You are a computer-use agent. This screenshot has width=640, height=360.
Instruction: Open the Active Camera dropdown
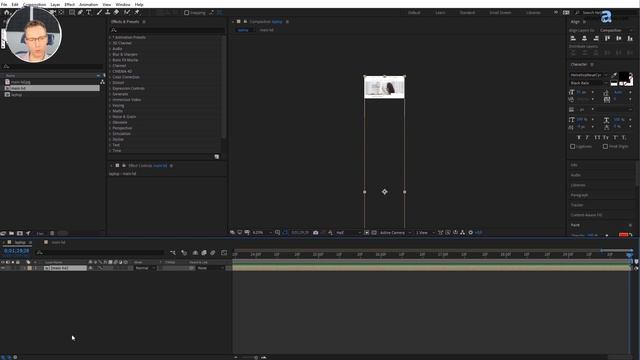pyautogui.click(x=395, y=233)
